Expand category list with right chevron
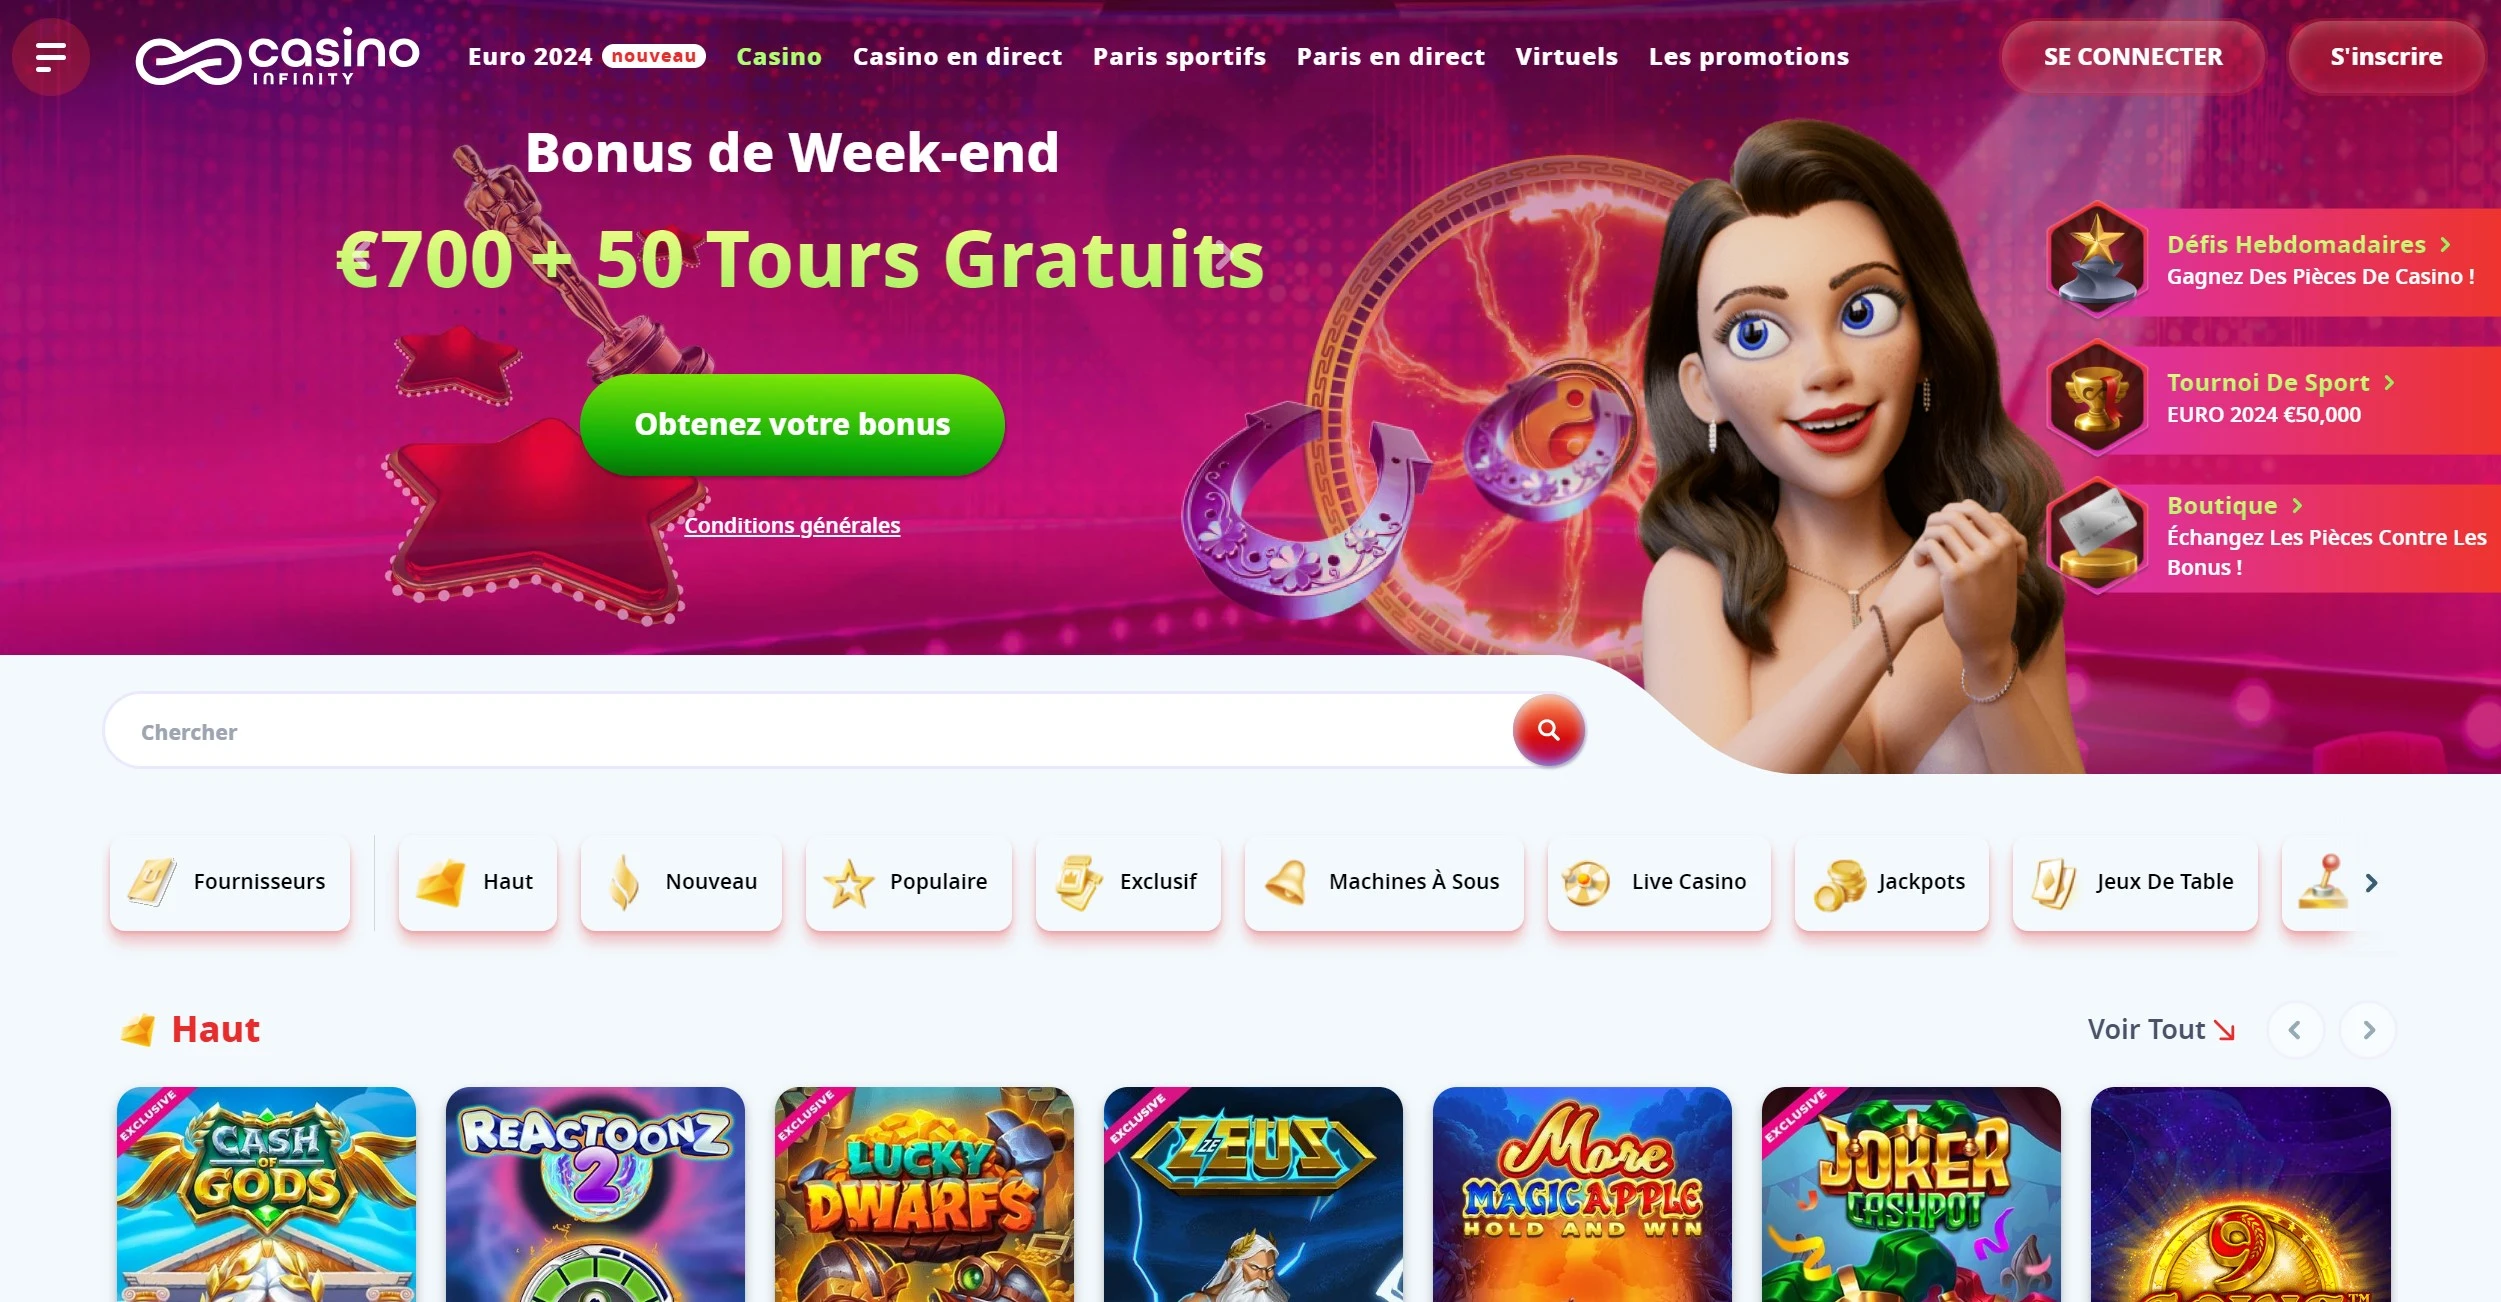Viewport: 2501px width, 1302px height. 2371,883
